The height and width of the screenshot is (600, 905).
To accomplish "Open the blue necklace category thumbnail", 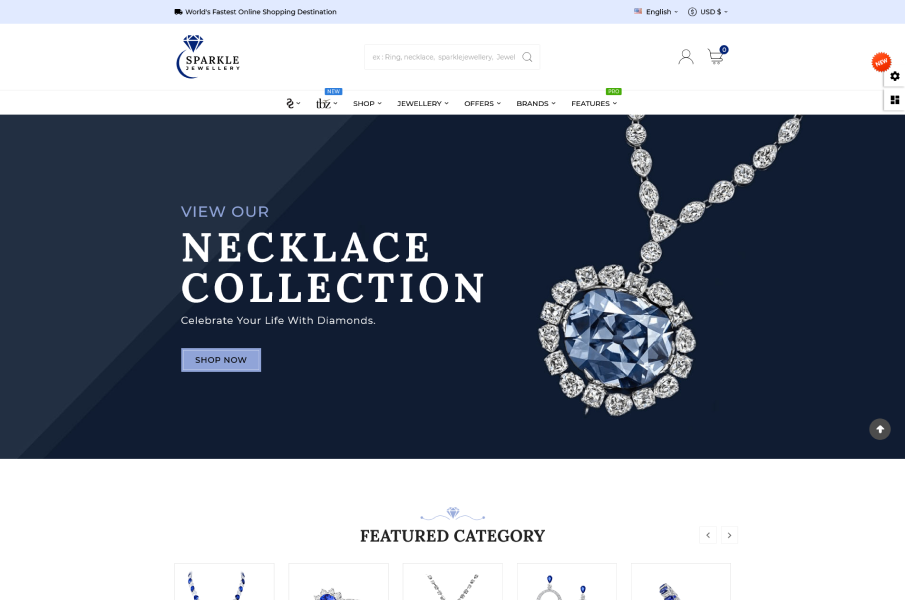I will (225, 582).
